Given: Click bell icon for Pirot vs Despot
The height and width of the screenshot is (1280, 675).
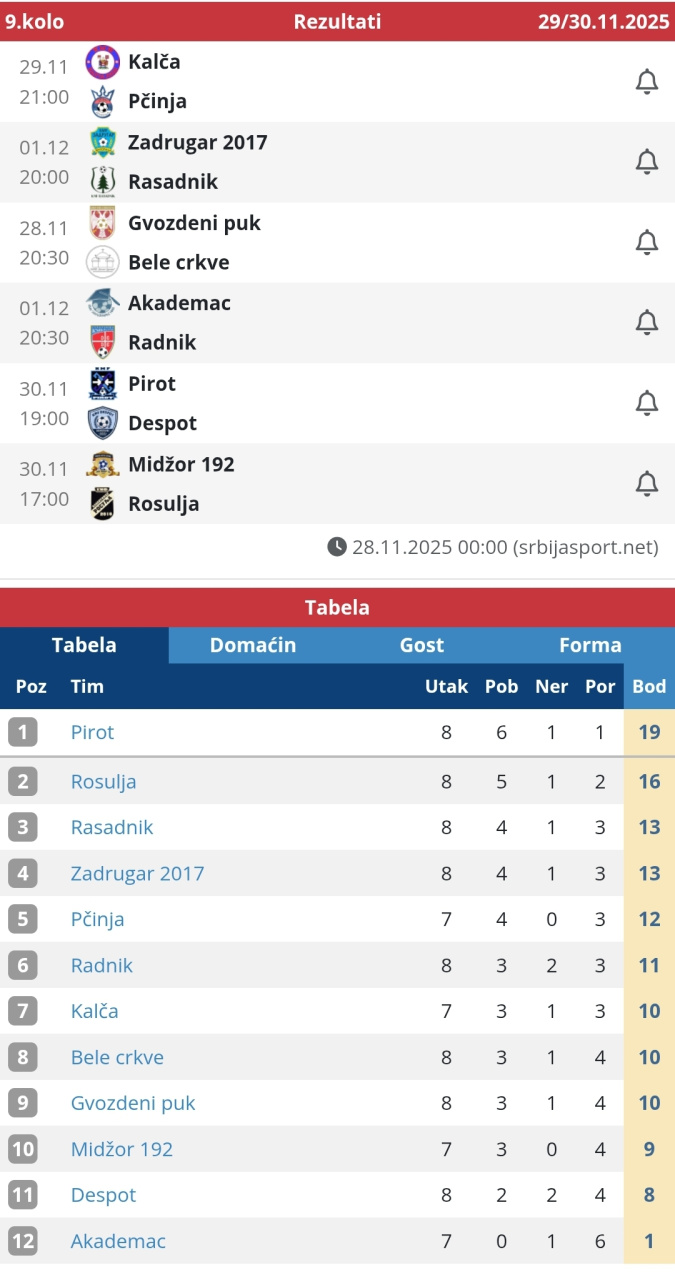Looking at the screenshot, I should point(647,403).
